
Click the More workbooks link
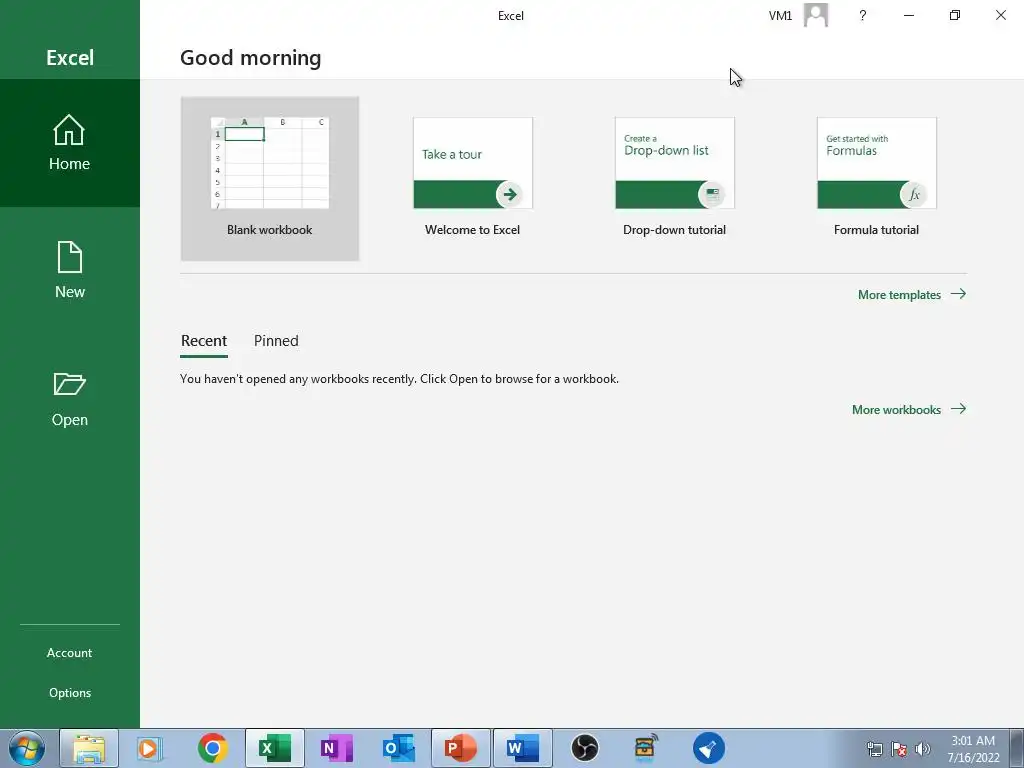(908, 409)
